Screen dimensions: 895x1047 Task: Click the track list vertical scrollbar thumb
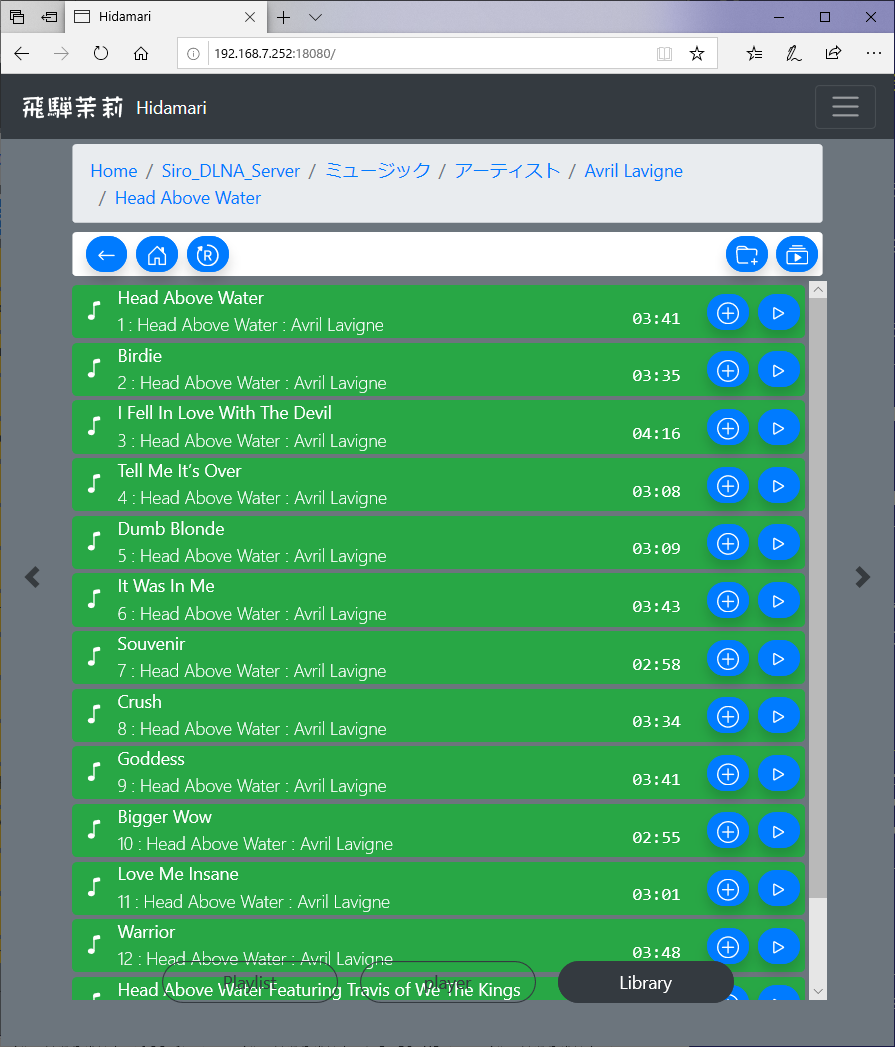click(818, 598)
